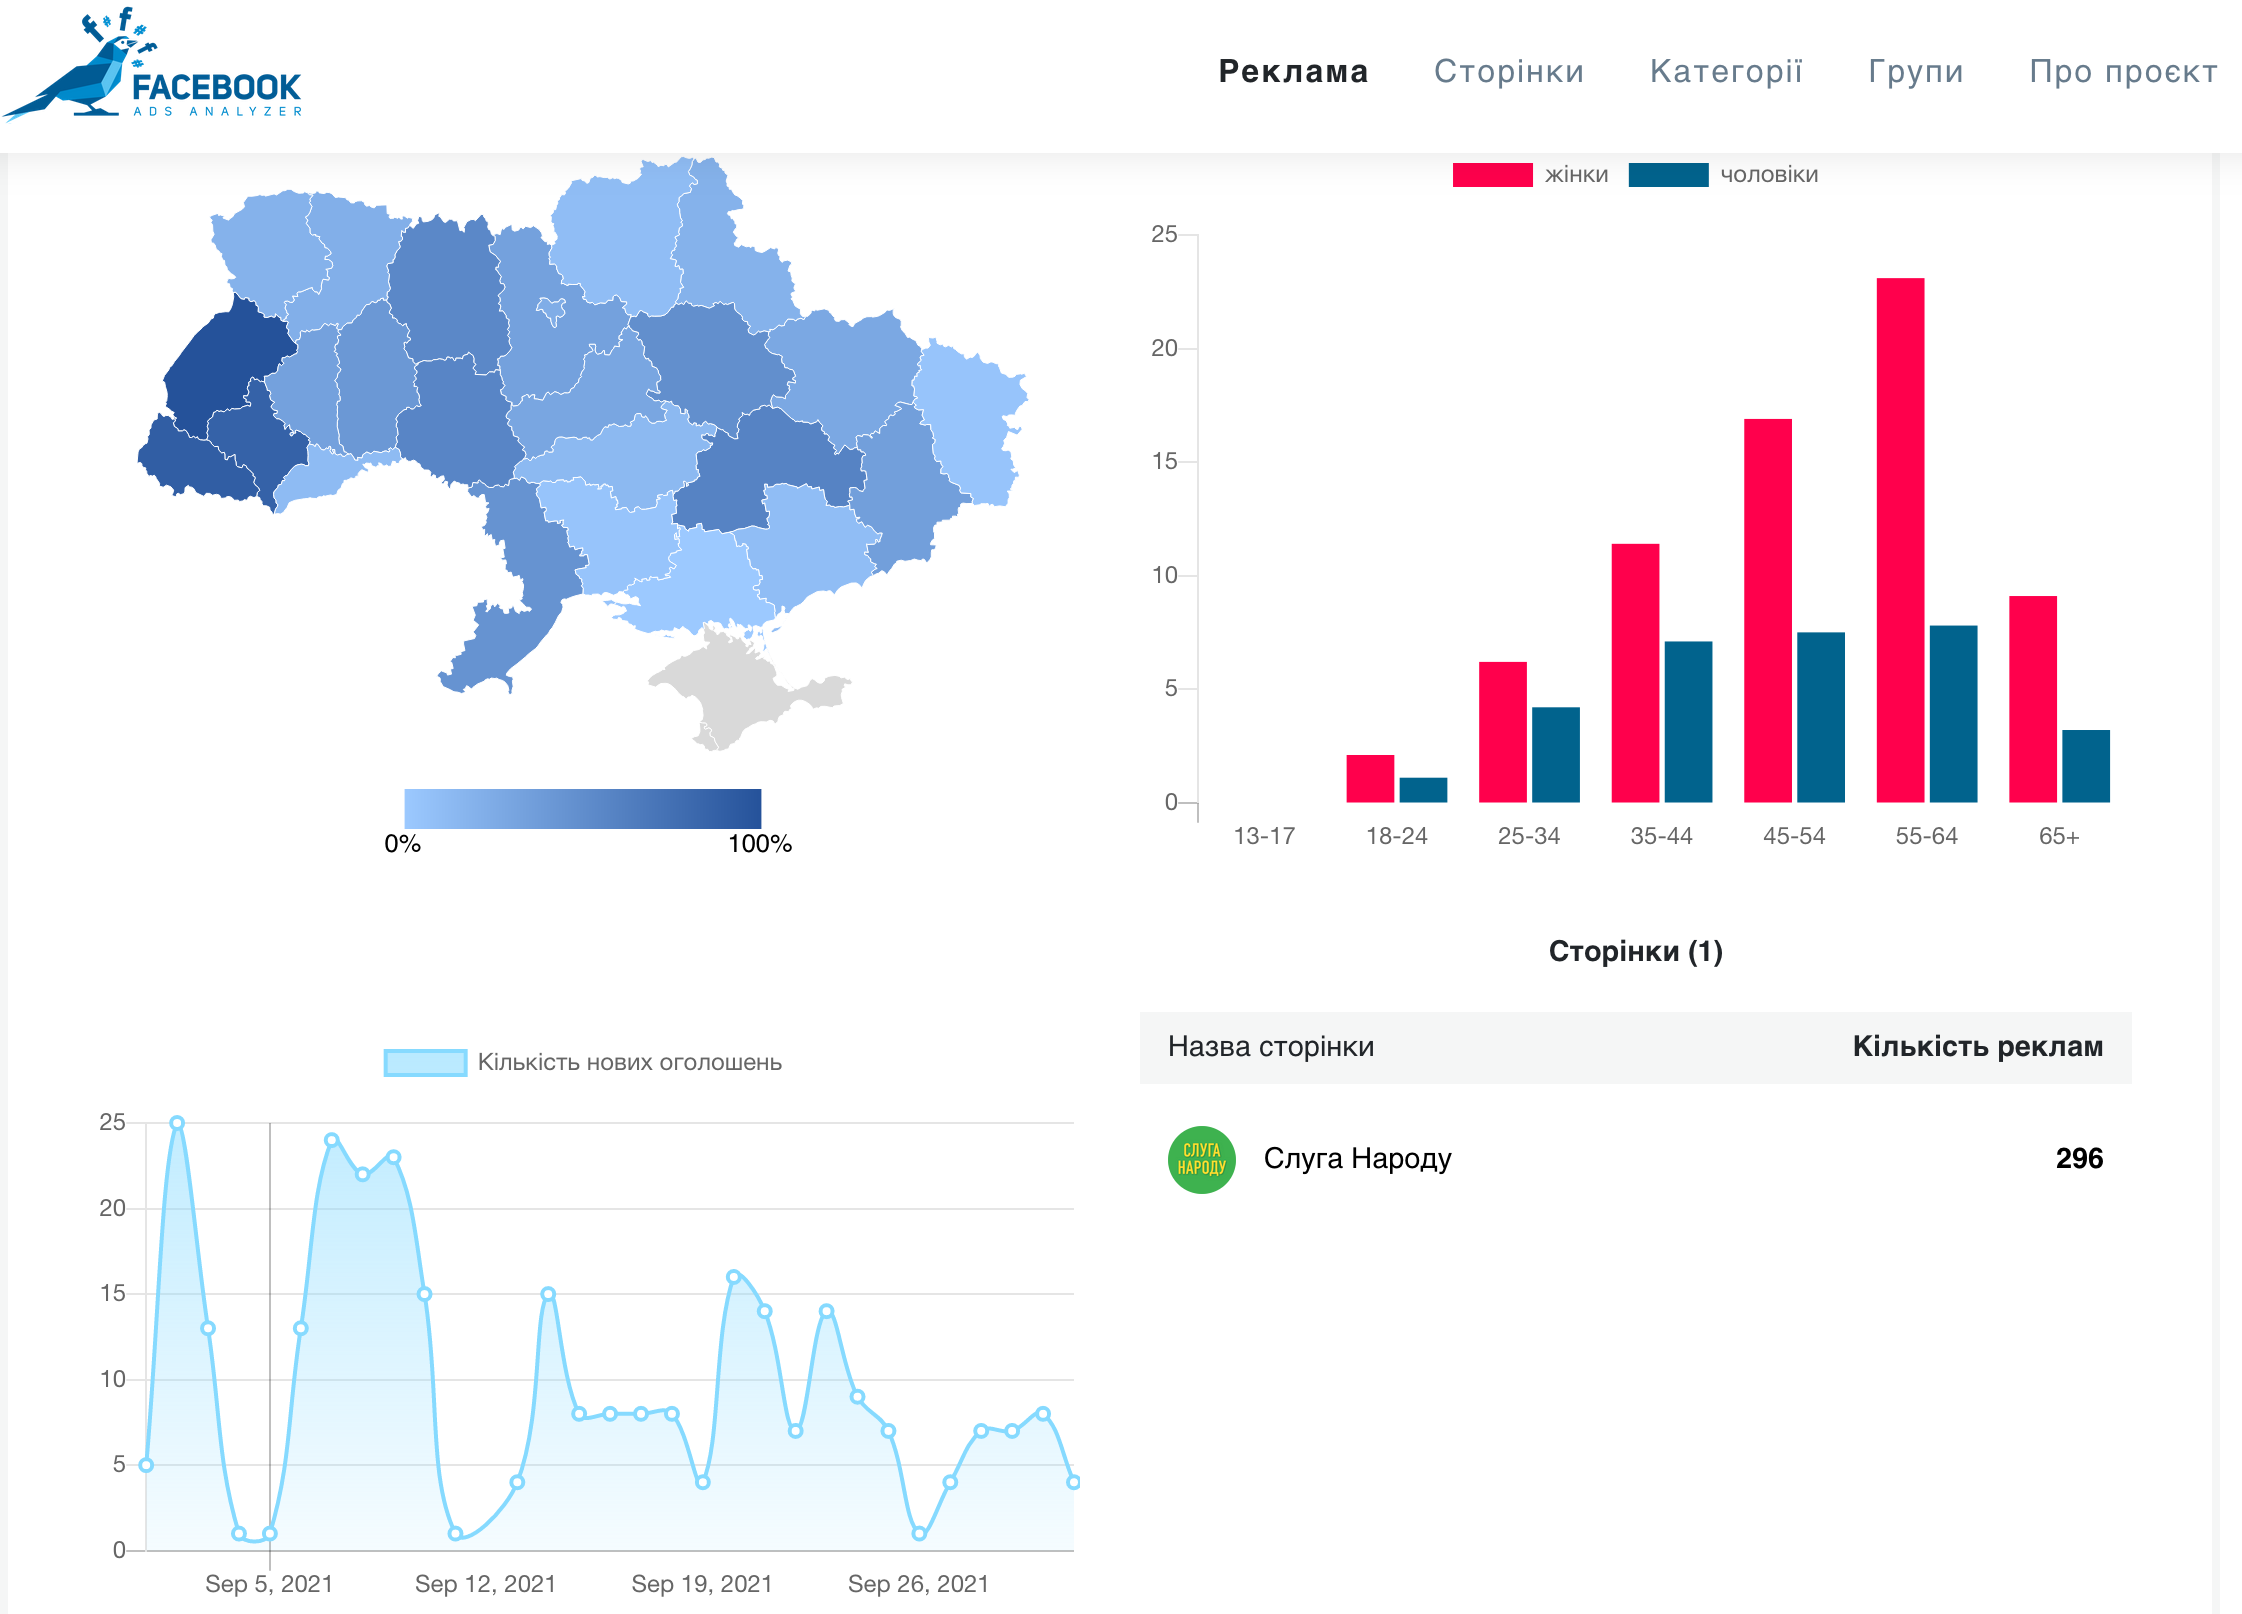Screen dimensions: 2242x1614
Task: Toggle the жінки red legend swatch
Action: tap(1491, 175)
